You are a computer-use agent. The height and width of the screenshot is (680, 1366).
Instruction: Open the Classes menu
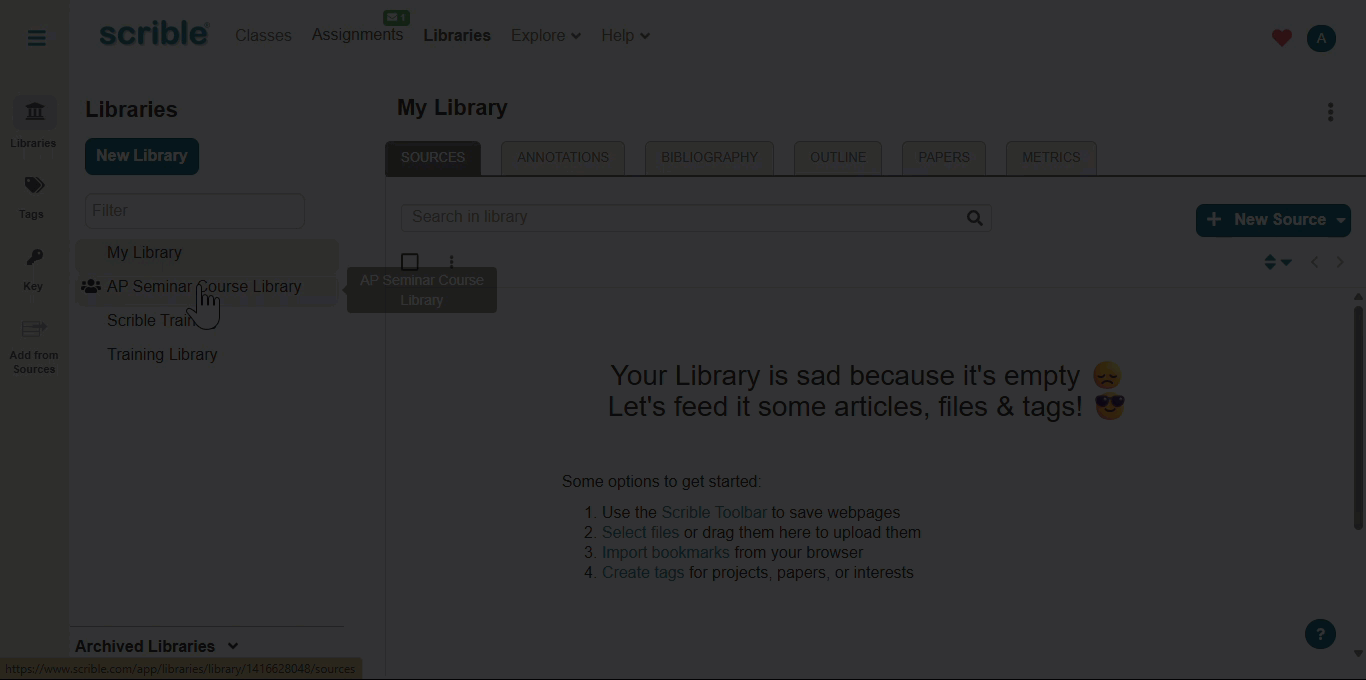pos(263,36)
